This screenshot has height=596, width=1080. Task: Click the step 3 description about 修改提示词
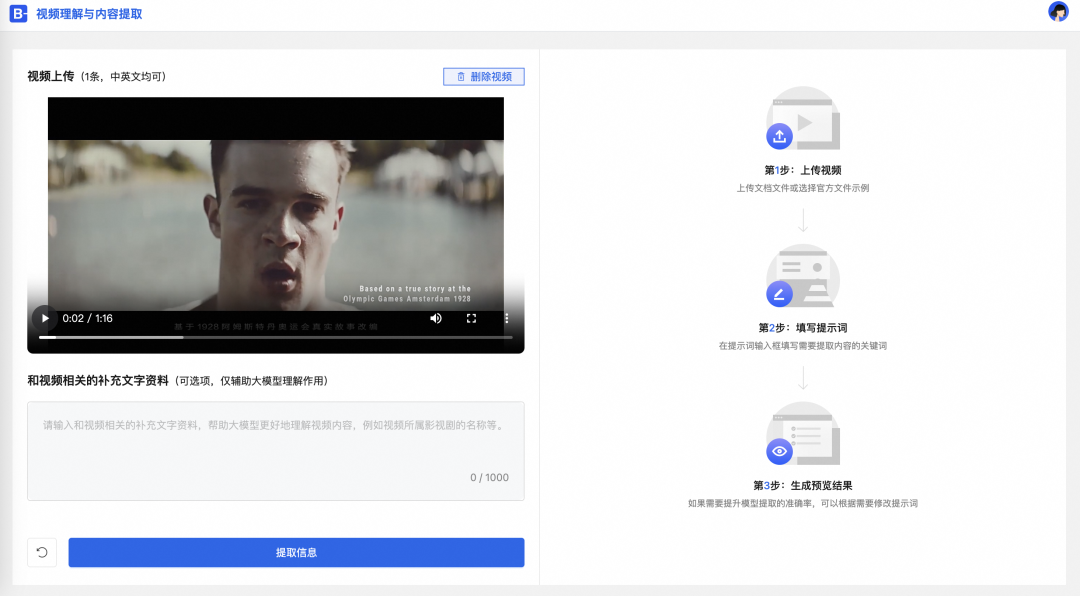(802, 504)
